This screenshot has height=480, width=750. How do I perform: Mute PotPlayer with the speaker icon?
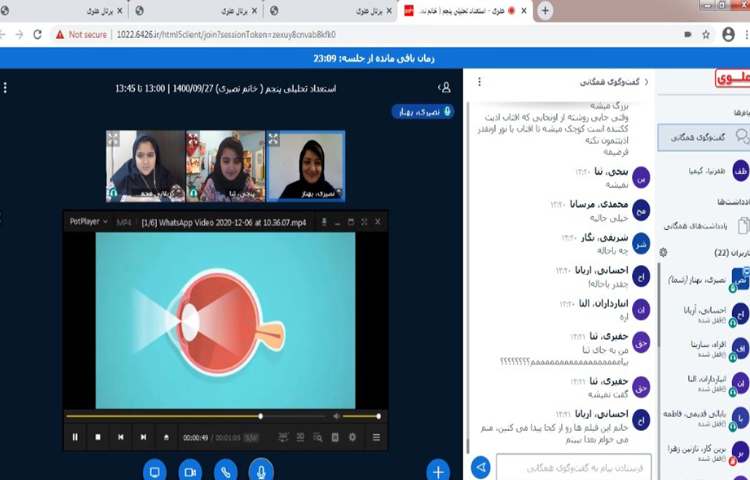pyautogui.click(x=336, y=416)
